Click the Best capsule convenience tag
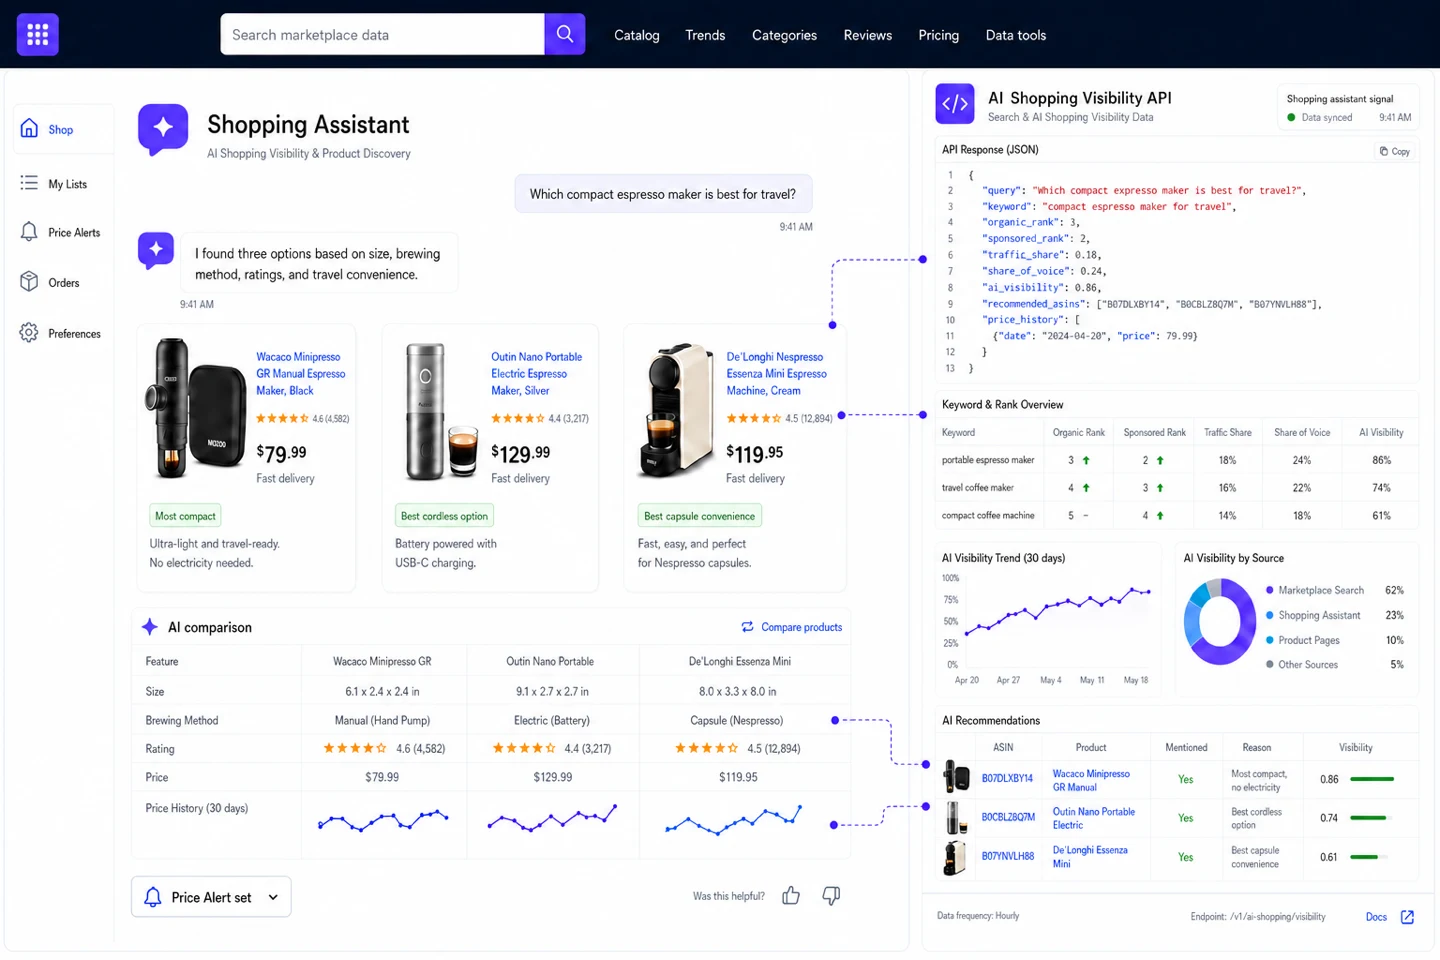The height and width of the screenshot is (960, 1440). 699,516
